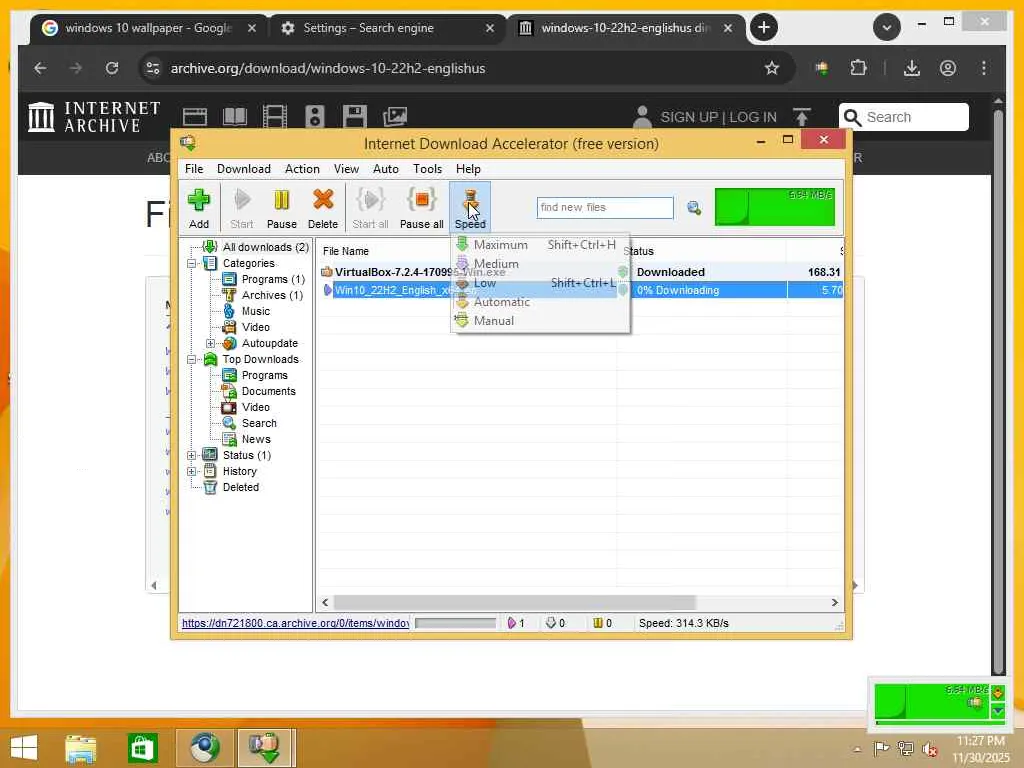Click the Internet Archive Search box
This screenshot has width=1024, height=768.
point(904,117)
